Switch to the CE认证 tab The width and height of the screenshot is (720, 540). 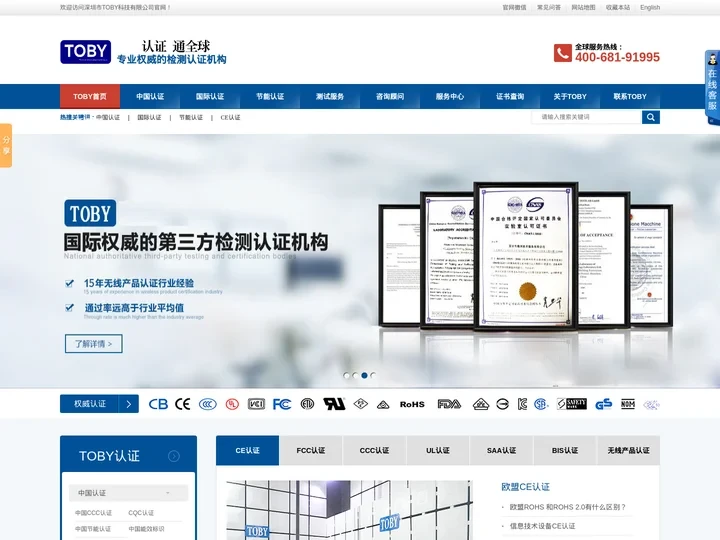[x=248, y=450]
